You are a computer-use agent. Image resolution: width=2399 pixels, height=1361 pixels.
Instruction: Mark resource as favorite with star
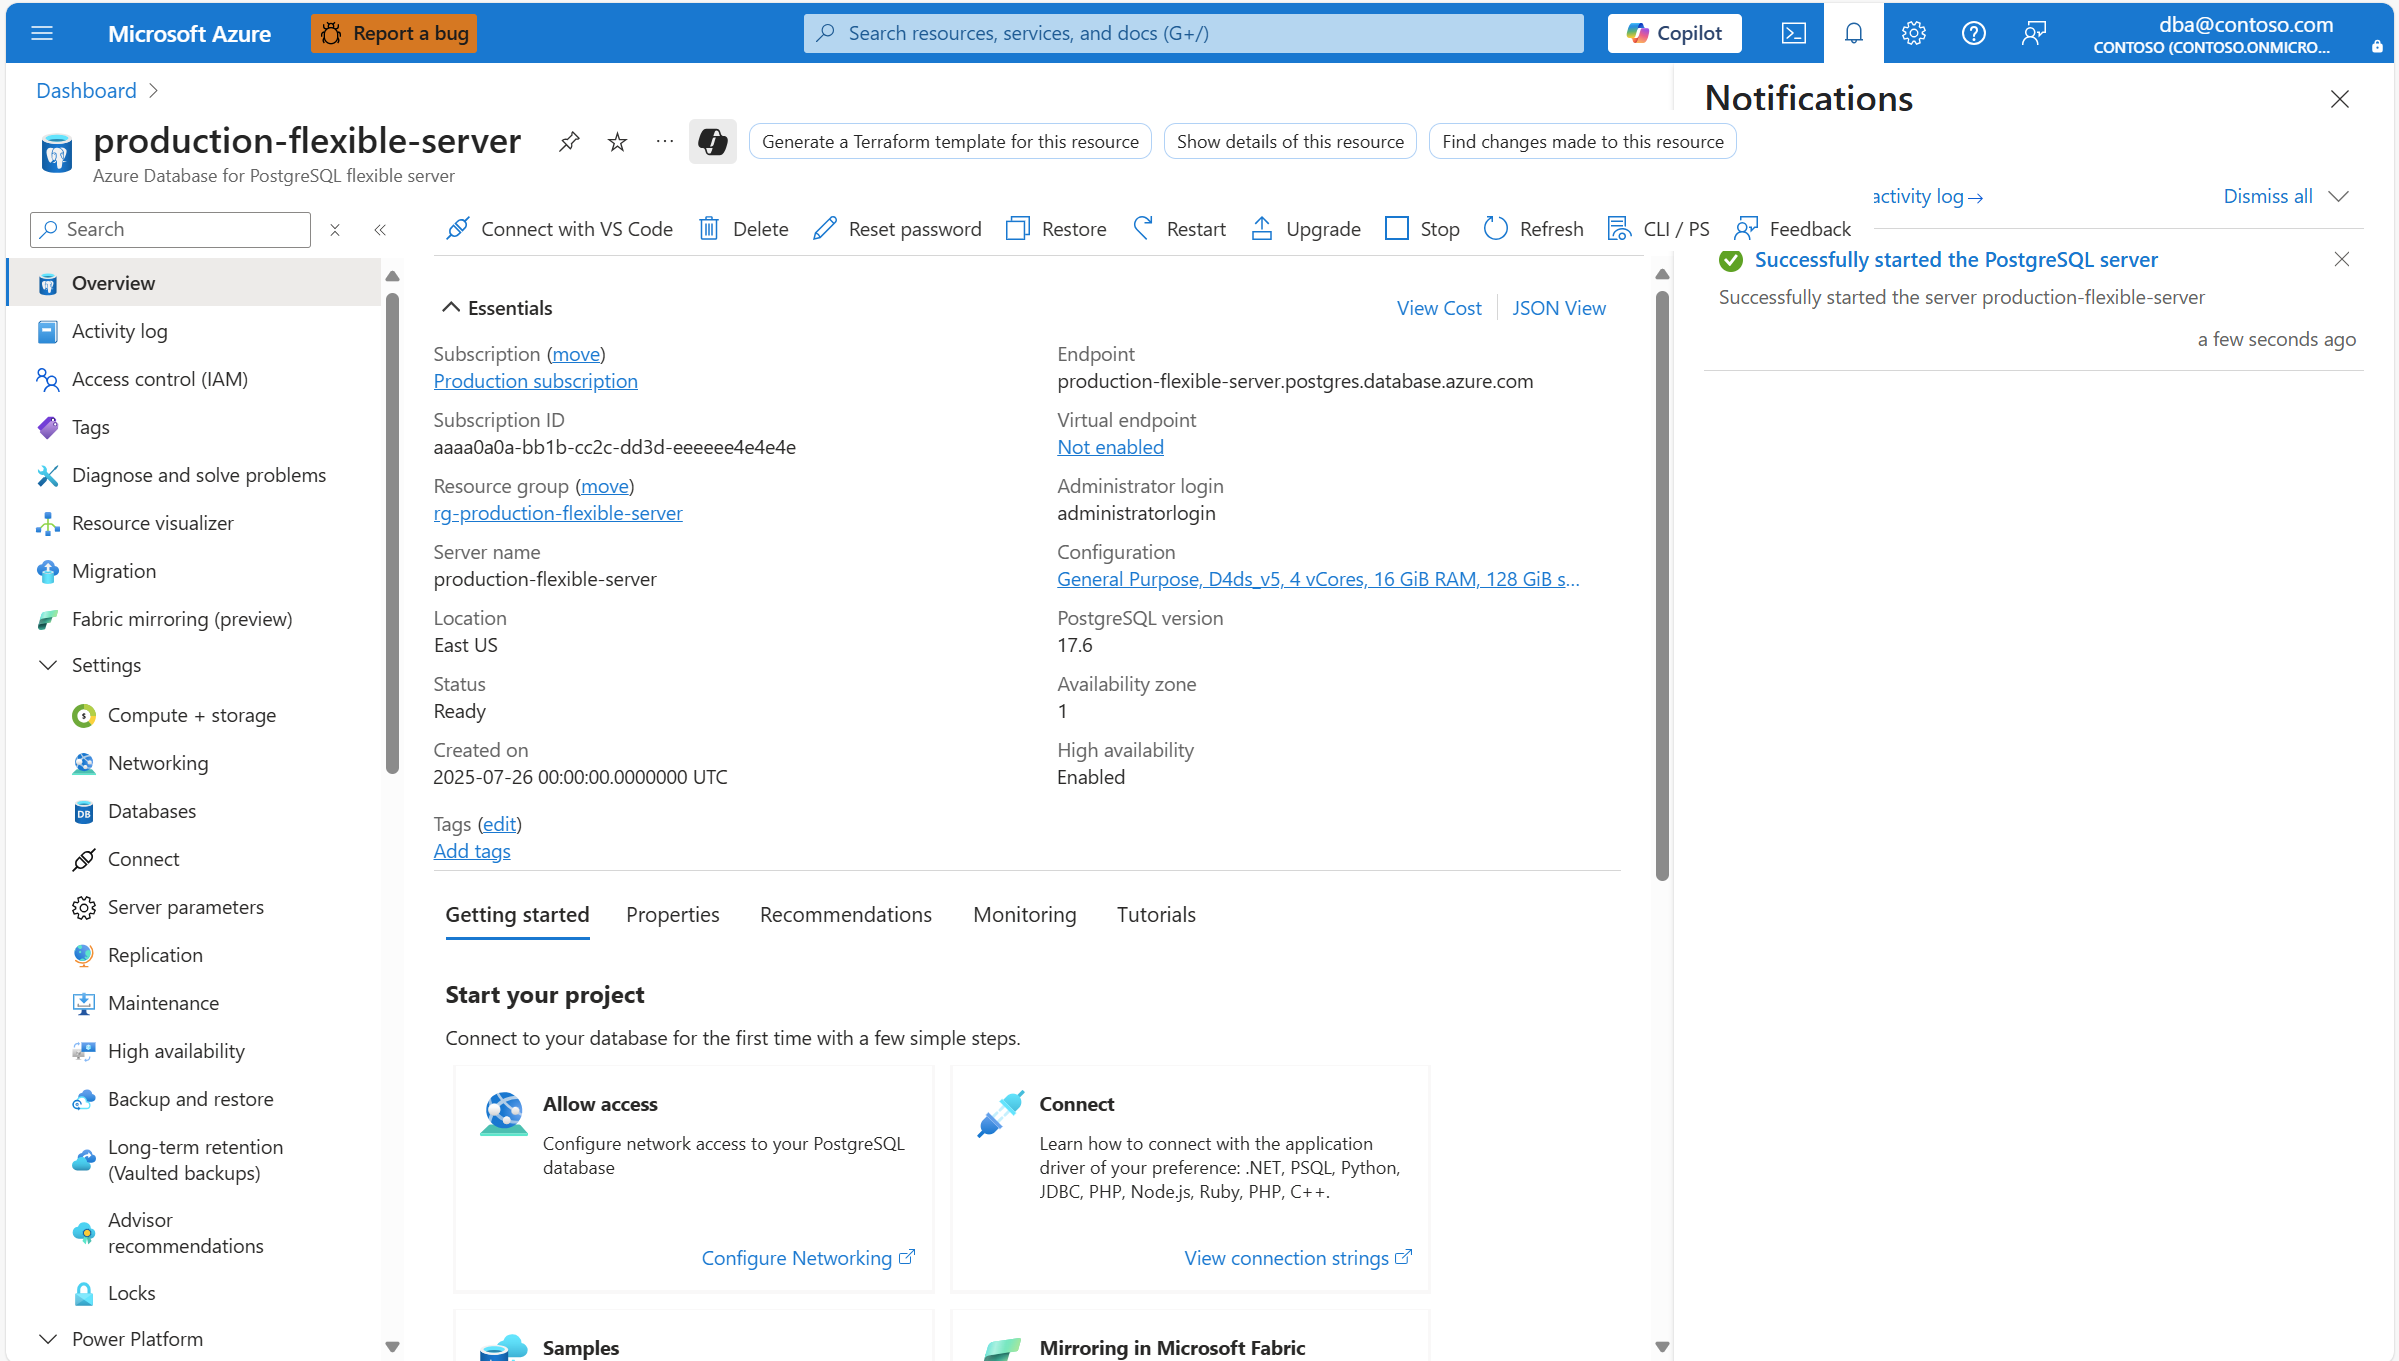point(617,142)
